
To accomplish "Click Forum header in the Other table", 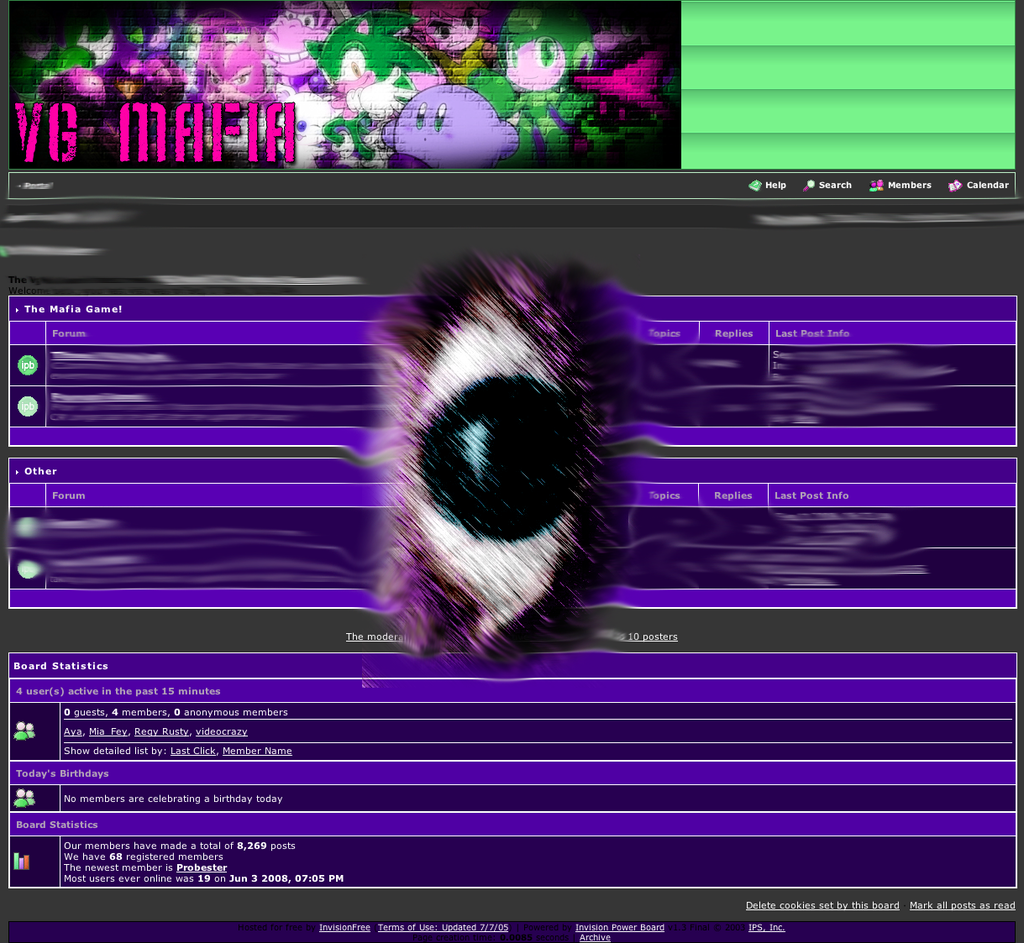I will 69,495.
